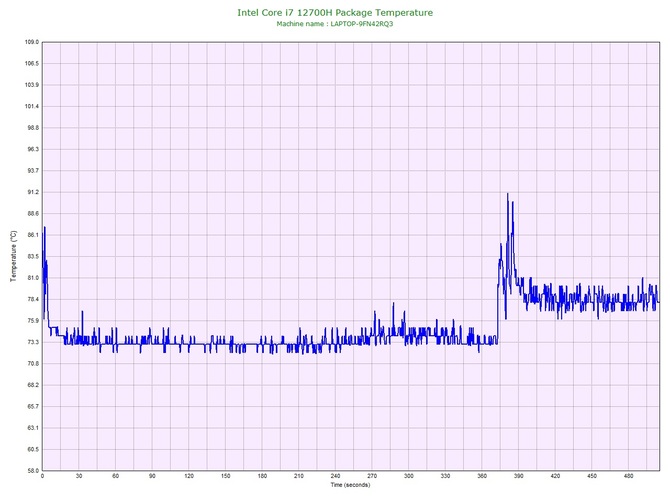Click the 330 seconds x-axis tick label

445,476
